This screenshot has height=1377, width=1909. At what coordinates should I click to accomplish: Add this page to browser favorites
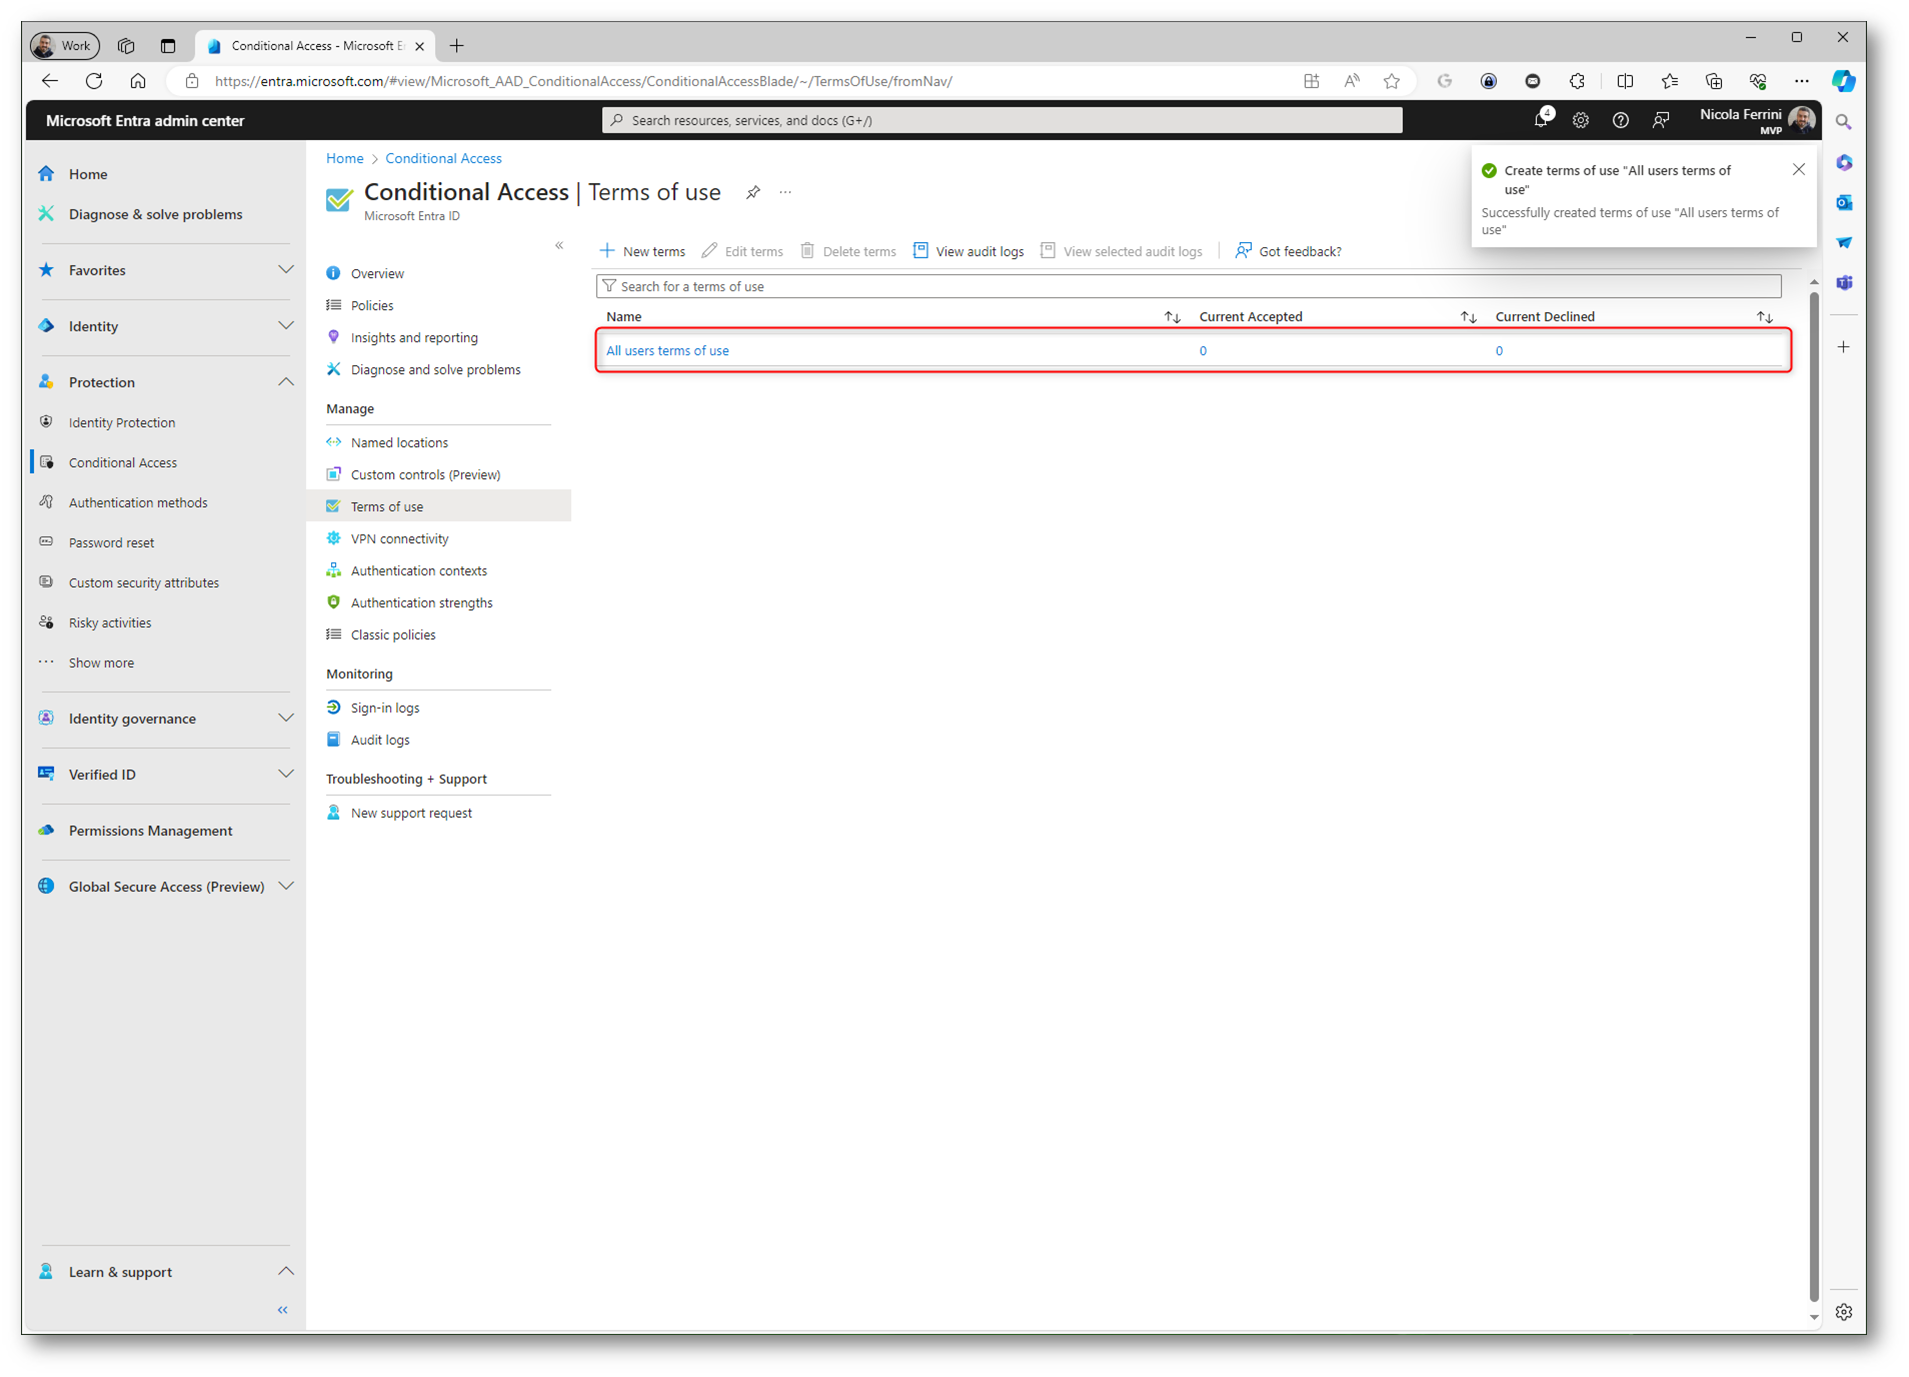pyautogui.click(x=1391, y=81)
